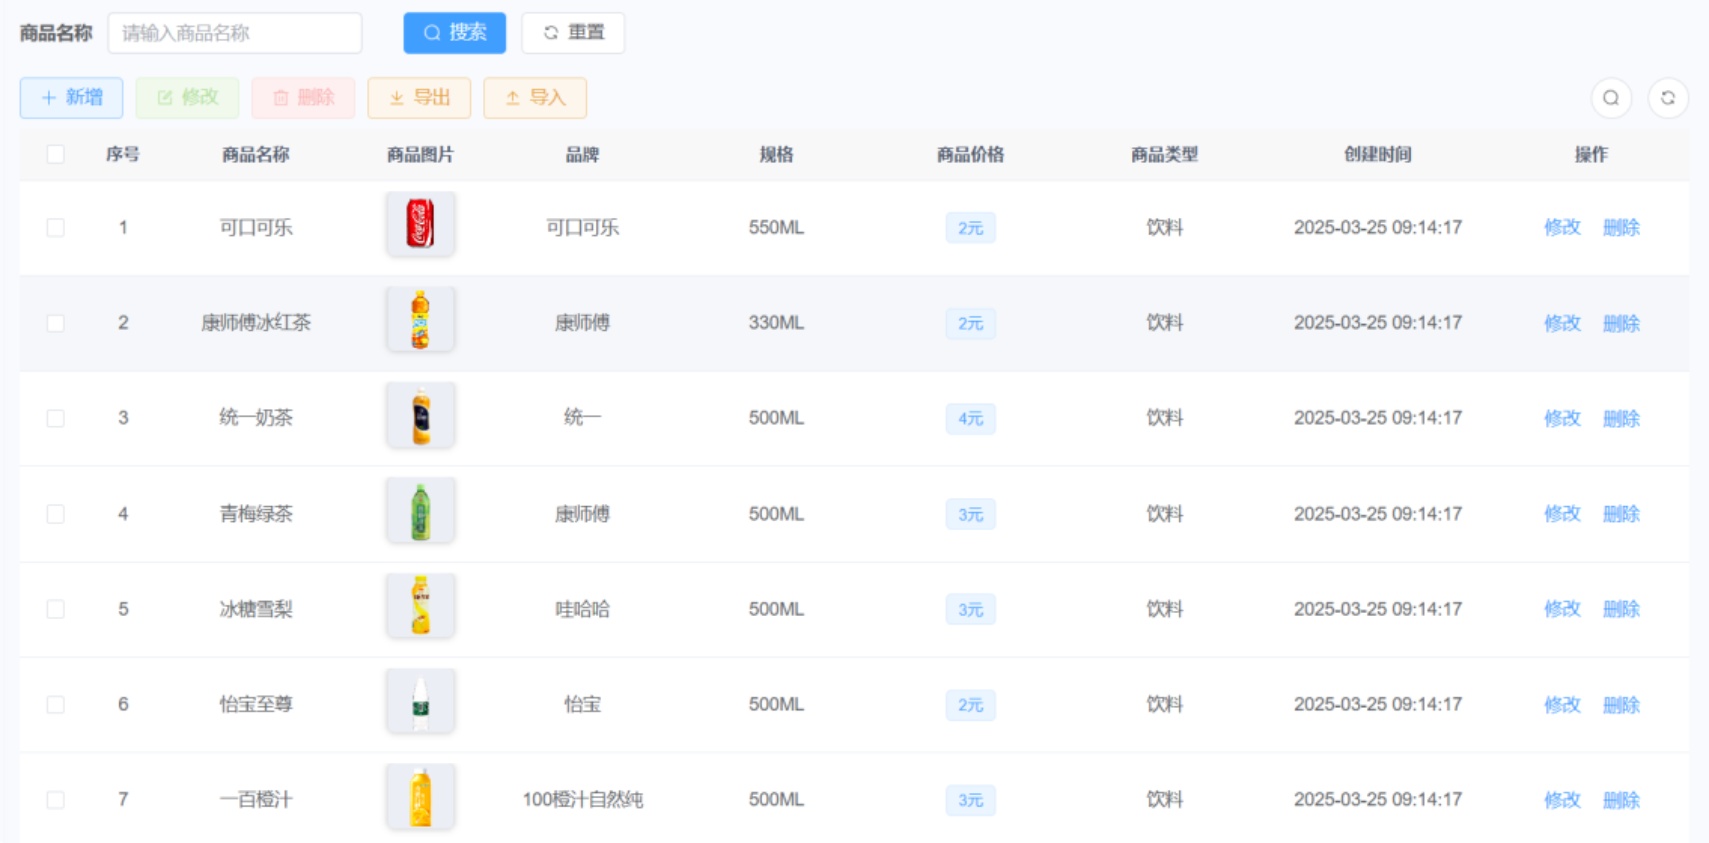
Task: Tick the checkbox for 怡宝至尊 row
Action: (x=56, y=705)
